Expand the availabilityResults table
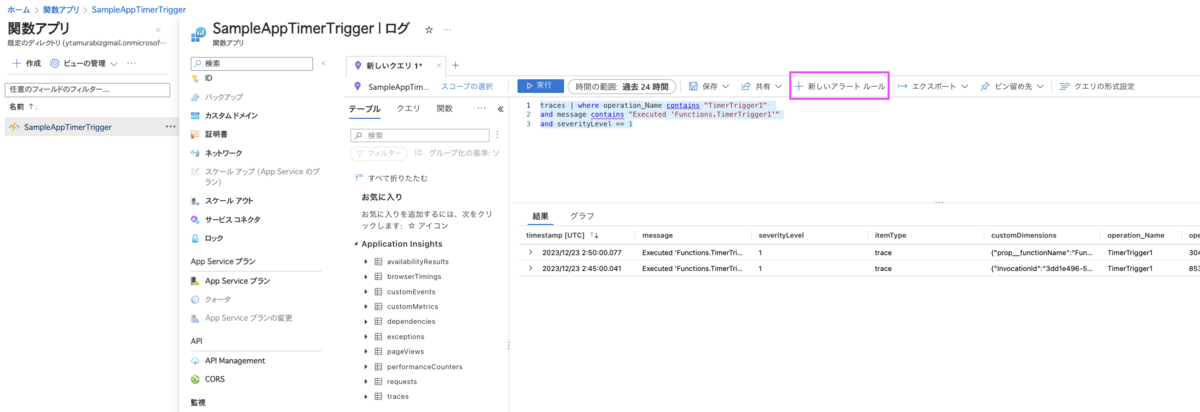 click(x=367, y=261)
